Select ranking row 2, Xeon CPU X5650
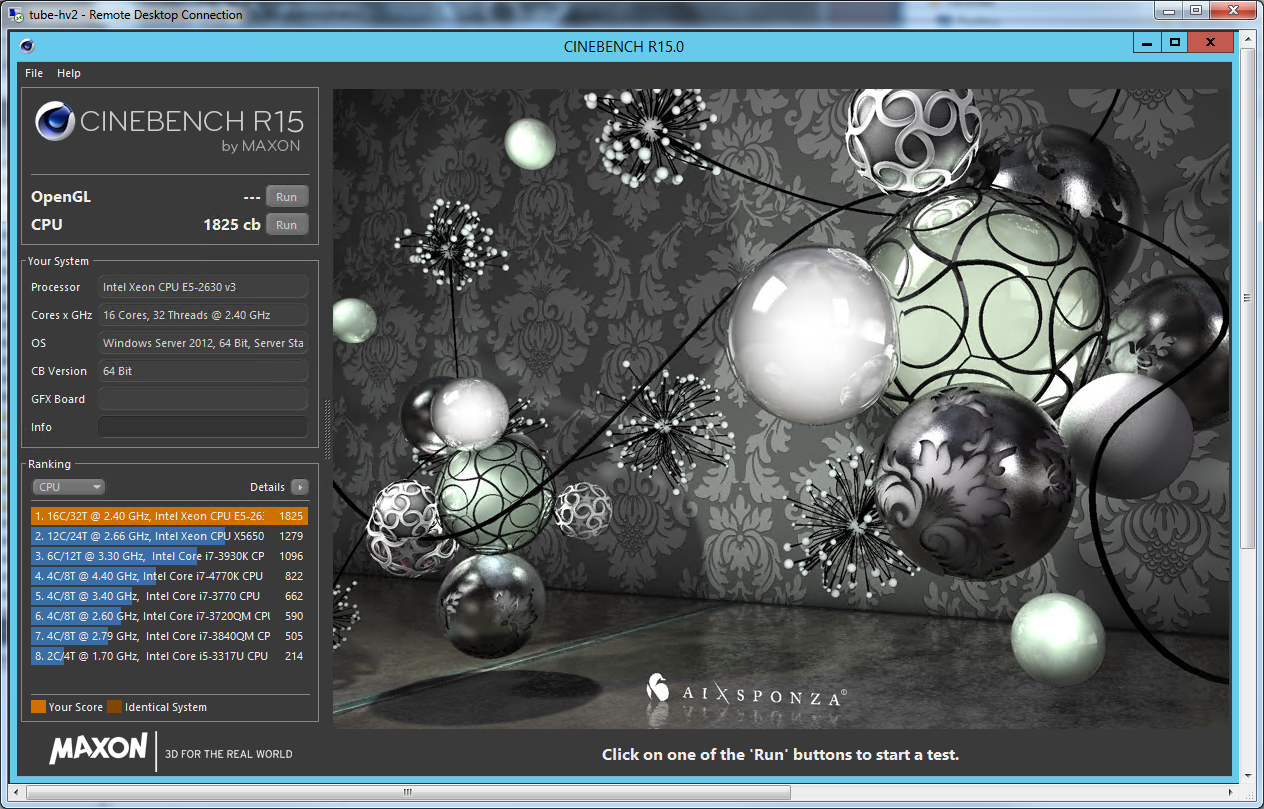This screenshot has height=809, width=1264. [169, 536]
